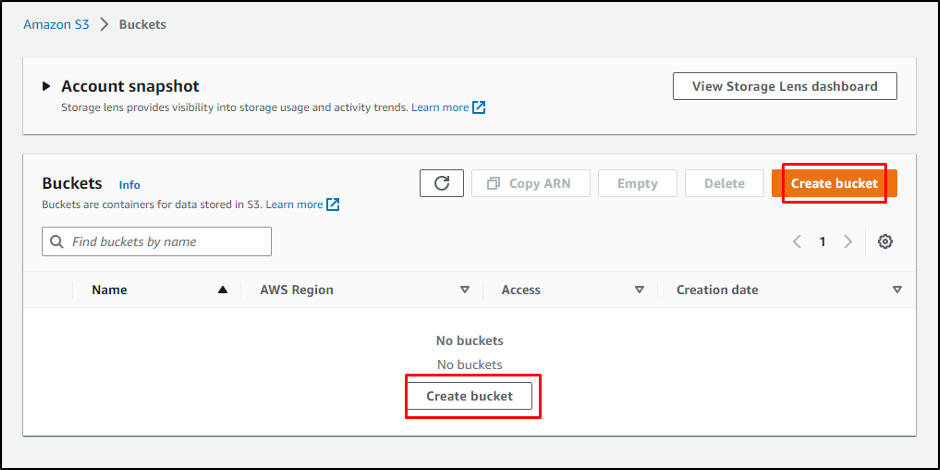Click the Copy ARN button
The height and width of the screenshot is (470, 940).
(529, 183)
